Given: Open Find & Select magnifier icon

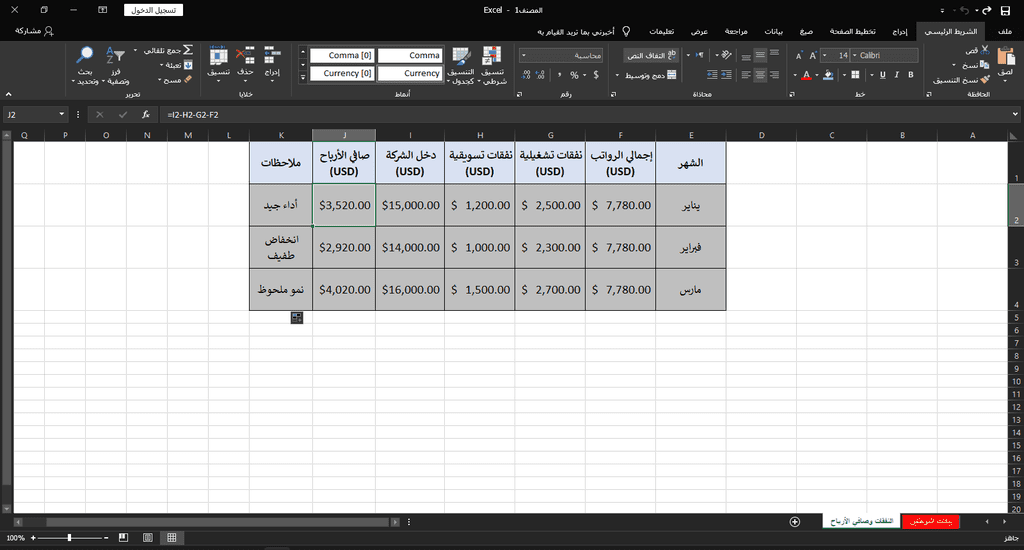Looking at the screenshot, I should point(86,57).
